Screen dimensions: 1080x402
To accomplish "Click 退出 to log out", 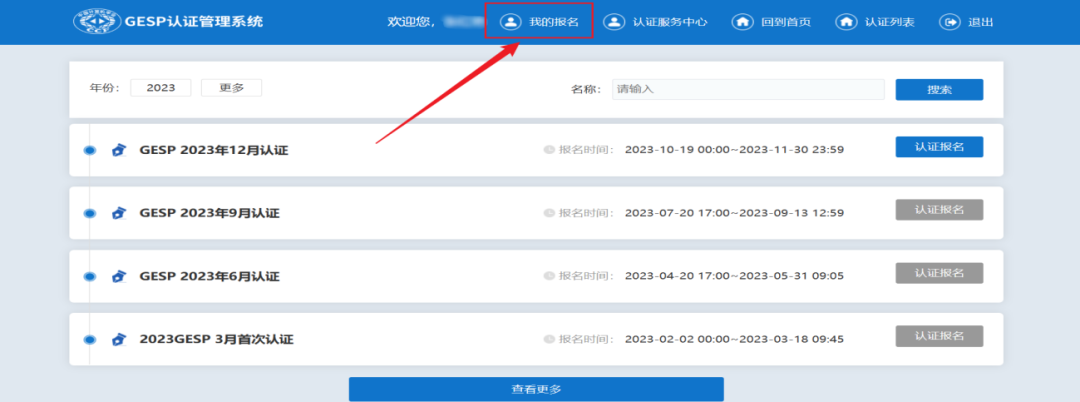I will coord(966,22).
